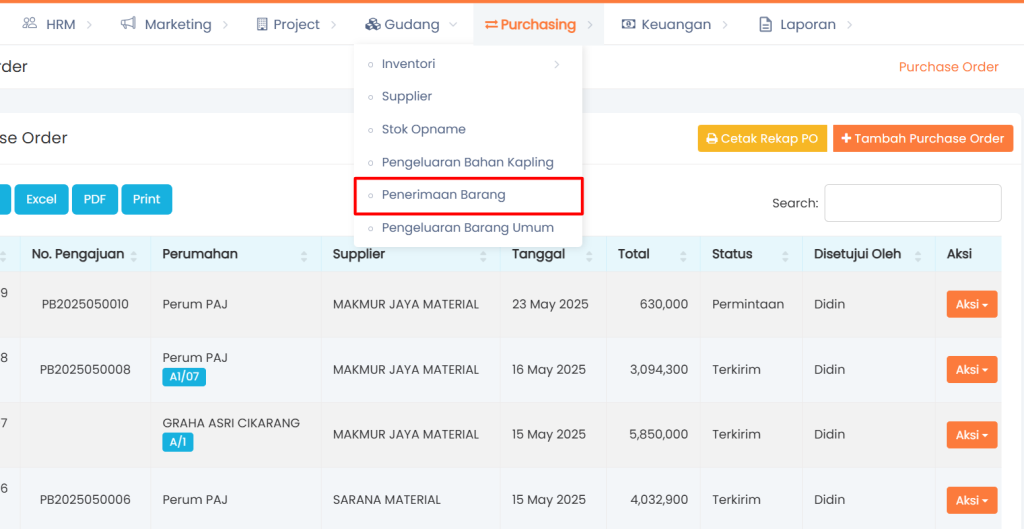The width and height of the screenshot is (1024, 529).
Task: Export table using the Excel button
Action: pos(41,199)
